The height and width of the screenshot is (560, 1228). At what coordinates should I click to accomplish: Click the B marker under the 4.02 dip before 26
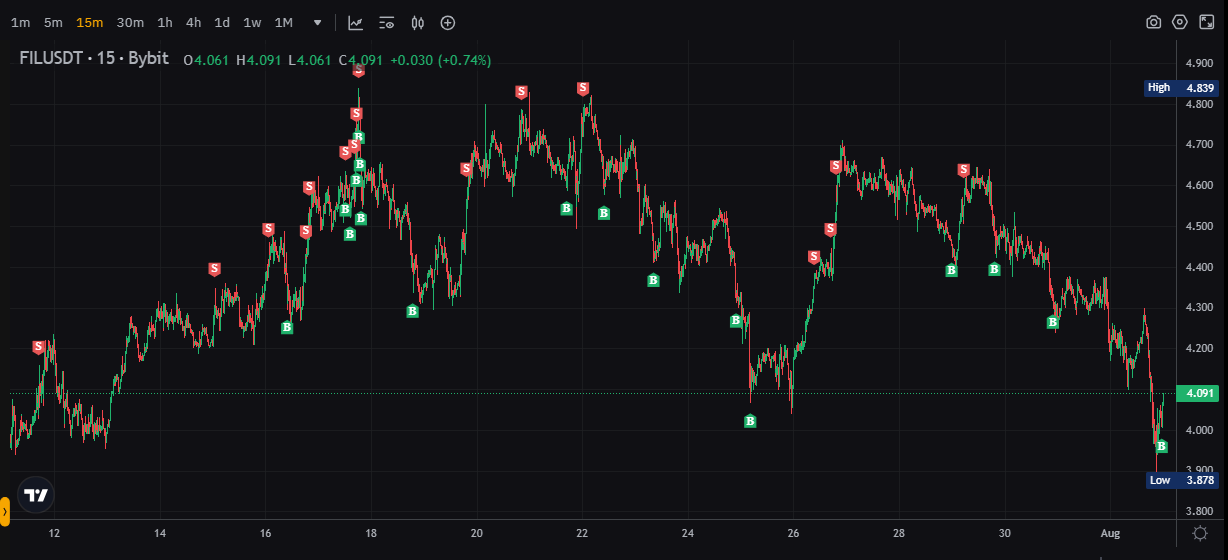pos(750,421)
